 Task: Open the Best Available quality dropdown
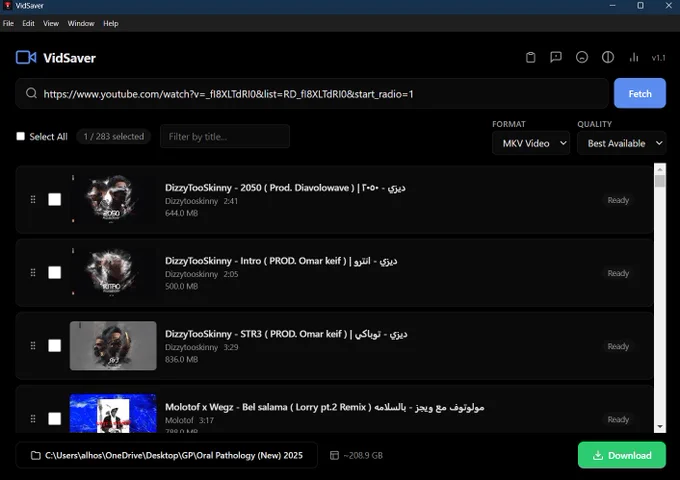tap(621, 143)
